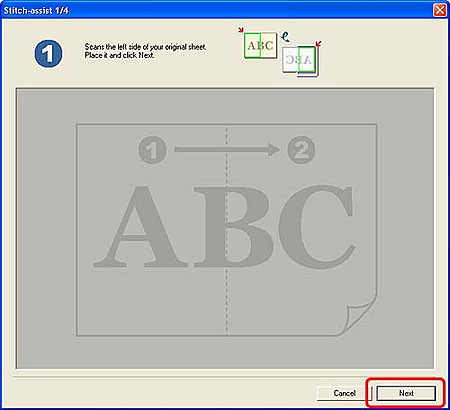Click the red arrow marker on upright sheet
Viewport: 450px width, 410px height.
tap(241, 30)
